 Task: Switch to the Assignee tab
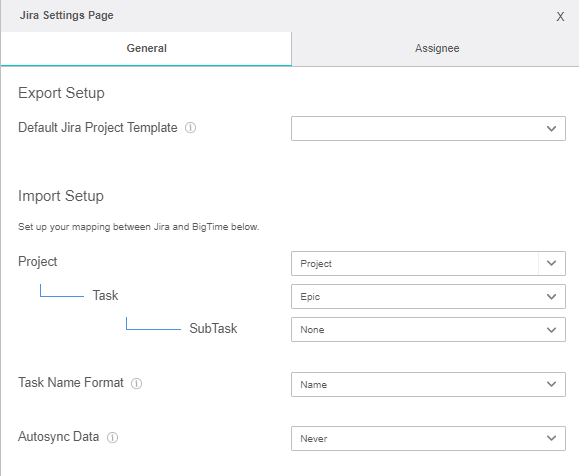tap(436, 49)
